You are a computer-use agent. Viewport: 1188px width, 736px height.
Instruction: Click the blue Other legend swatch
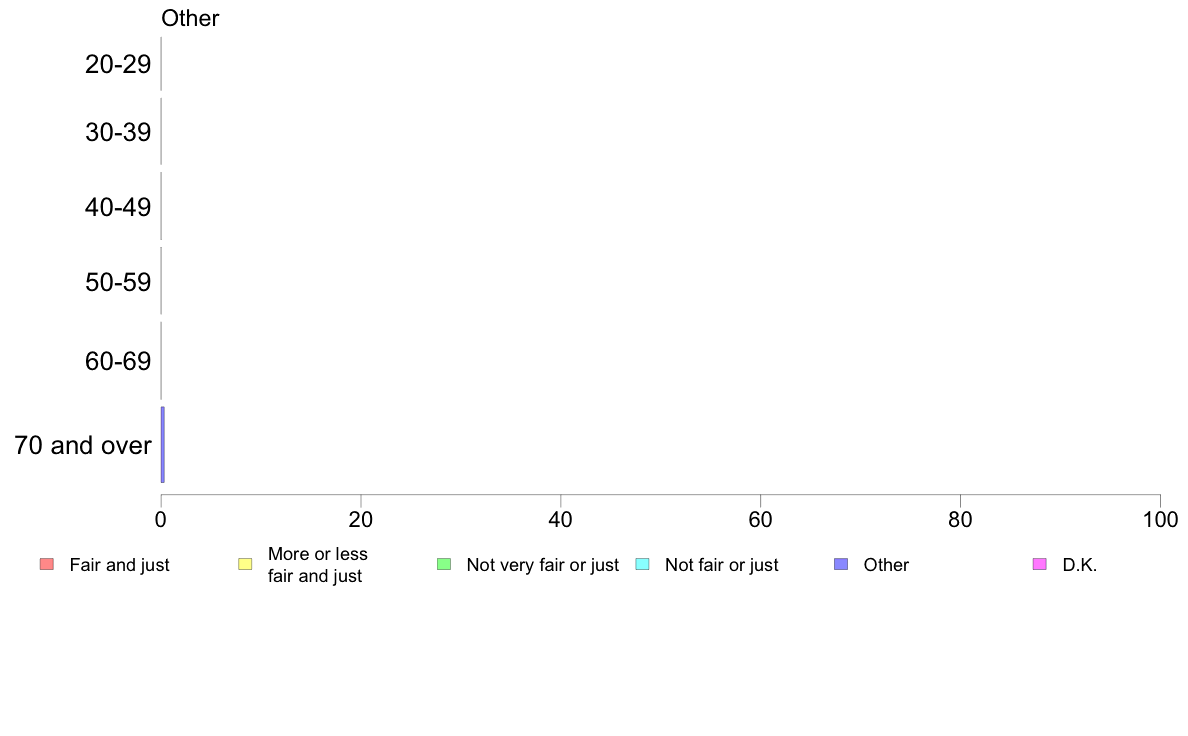tap(841, 564)
